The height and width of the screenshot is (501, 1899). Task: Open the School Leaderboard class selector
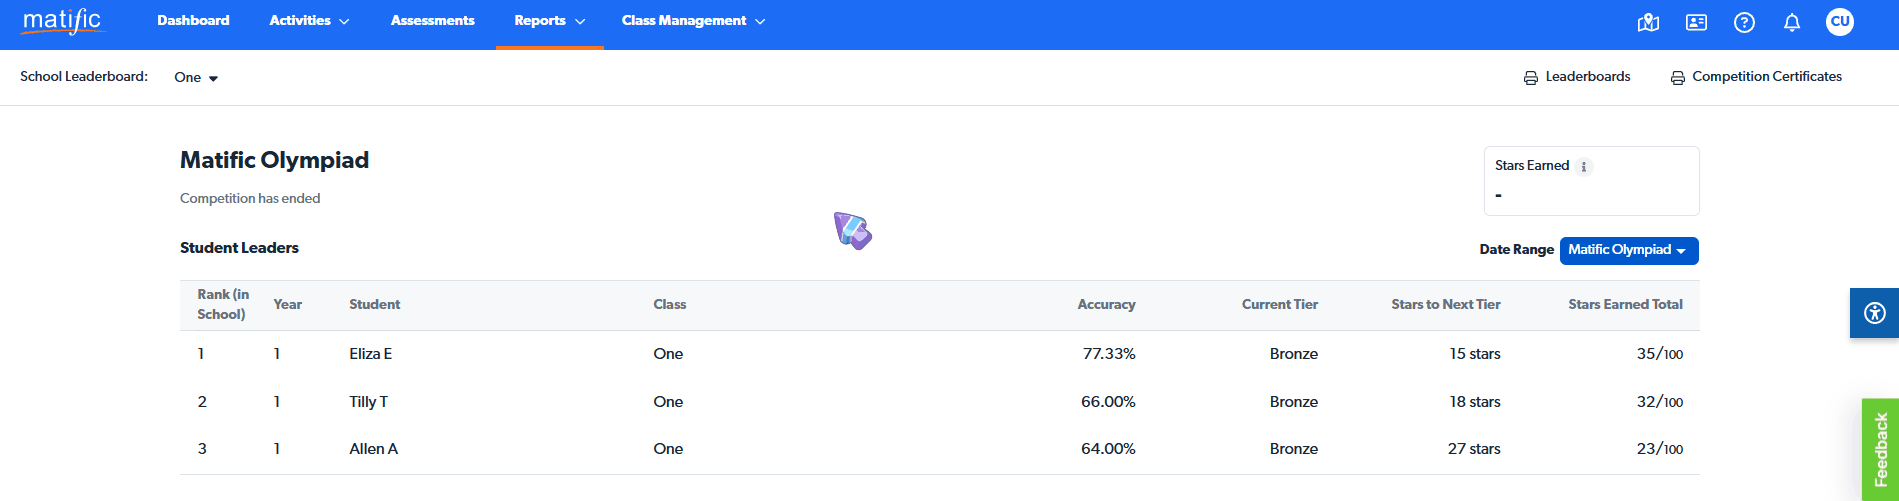click(196, 78)
